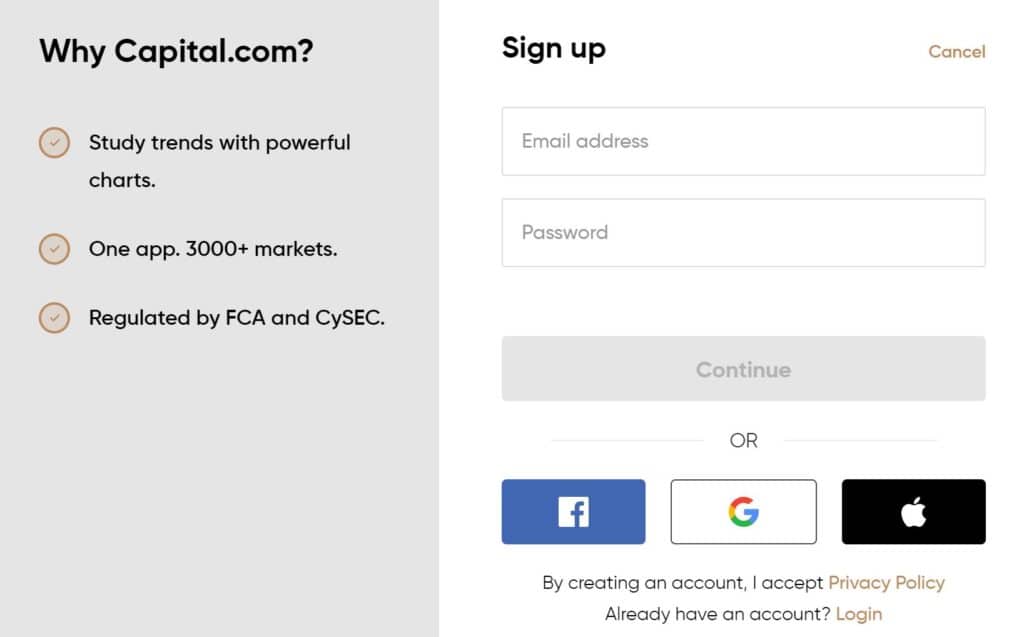
Task: Select "Study trends with powerful charts" text
Action: [x=219, y=143]
